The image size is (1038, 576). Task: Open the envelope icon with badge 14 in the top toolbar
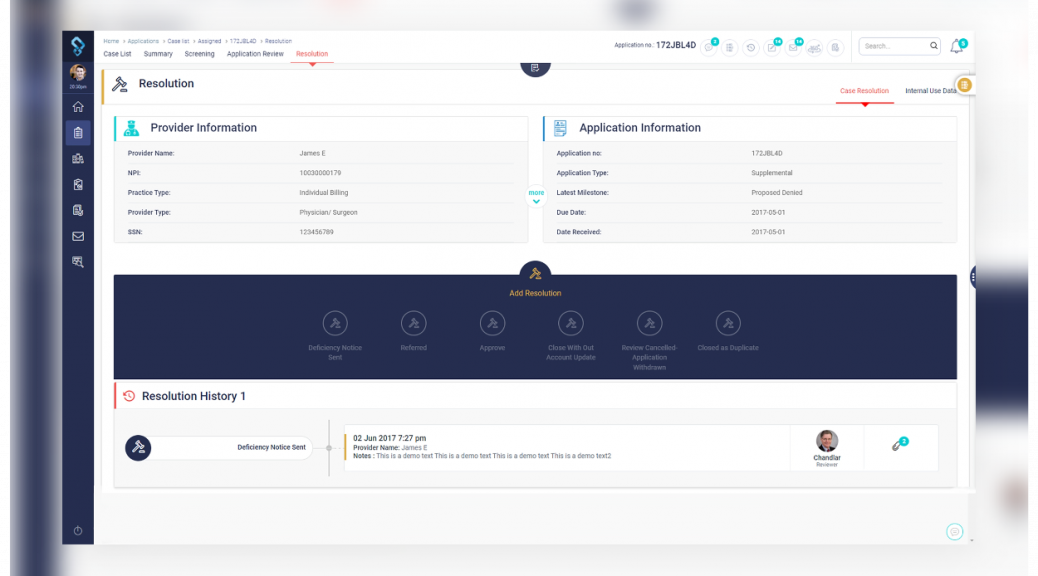point(793,48)
